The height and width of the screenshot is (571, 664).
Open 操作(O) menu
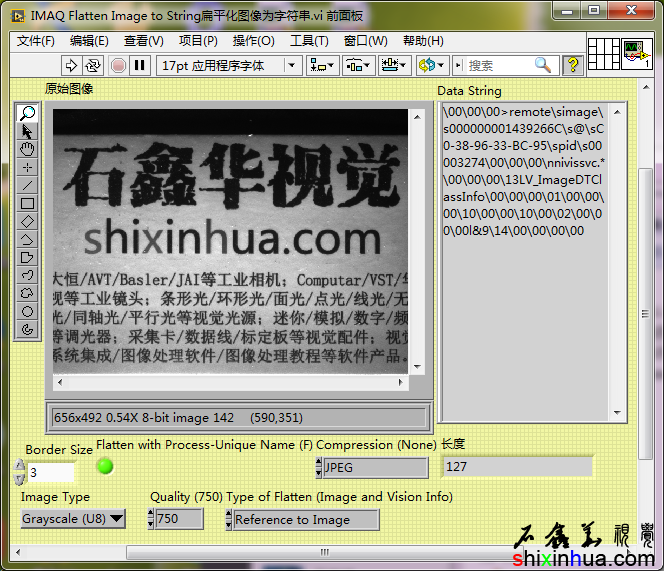click(254, 41)
